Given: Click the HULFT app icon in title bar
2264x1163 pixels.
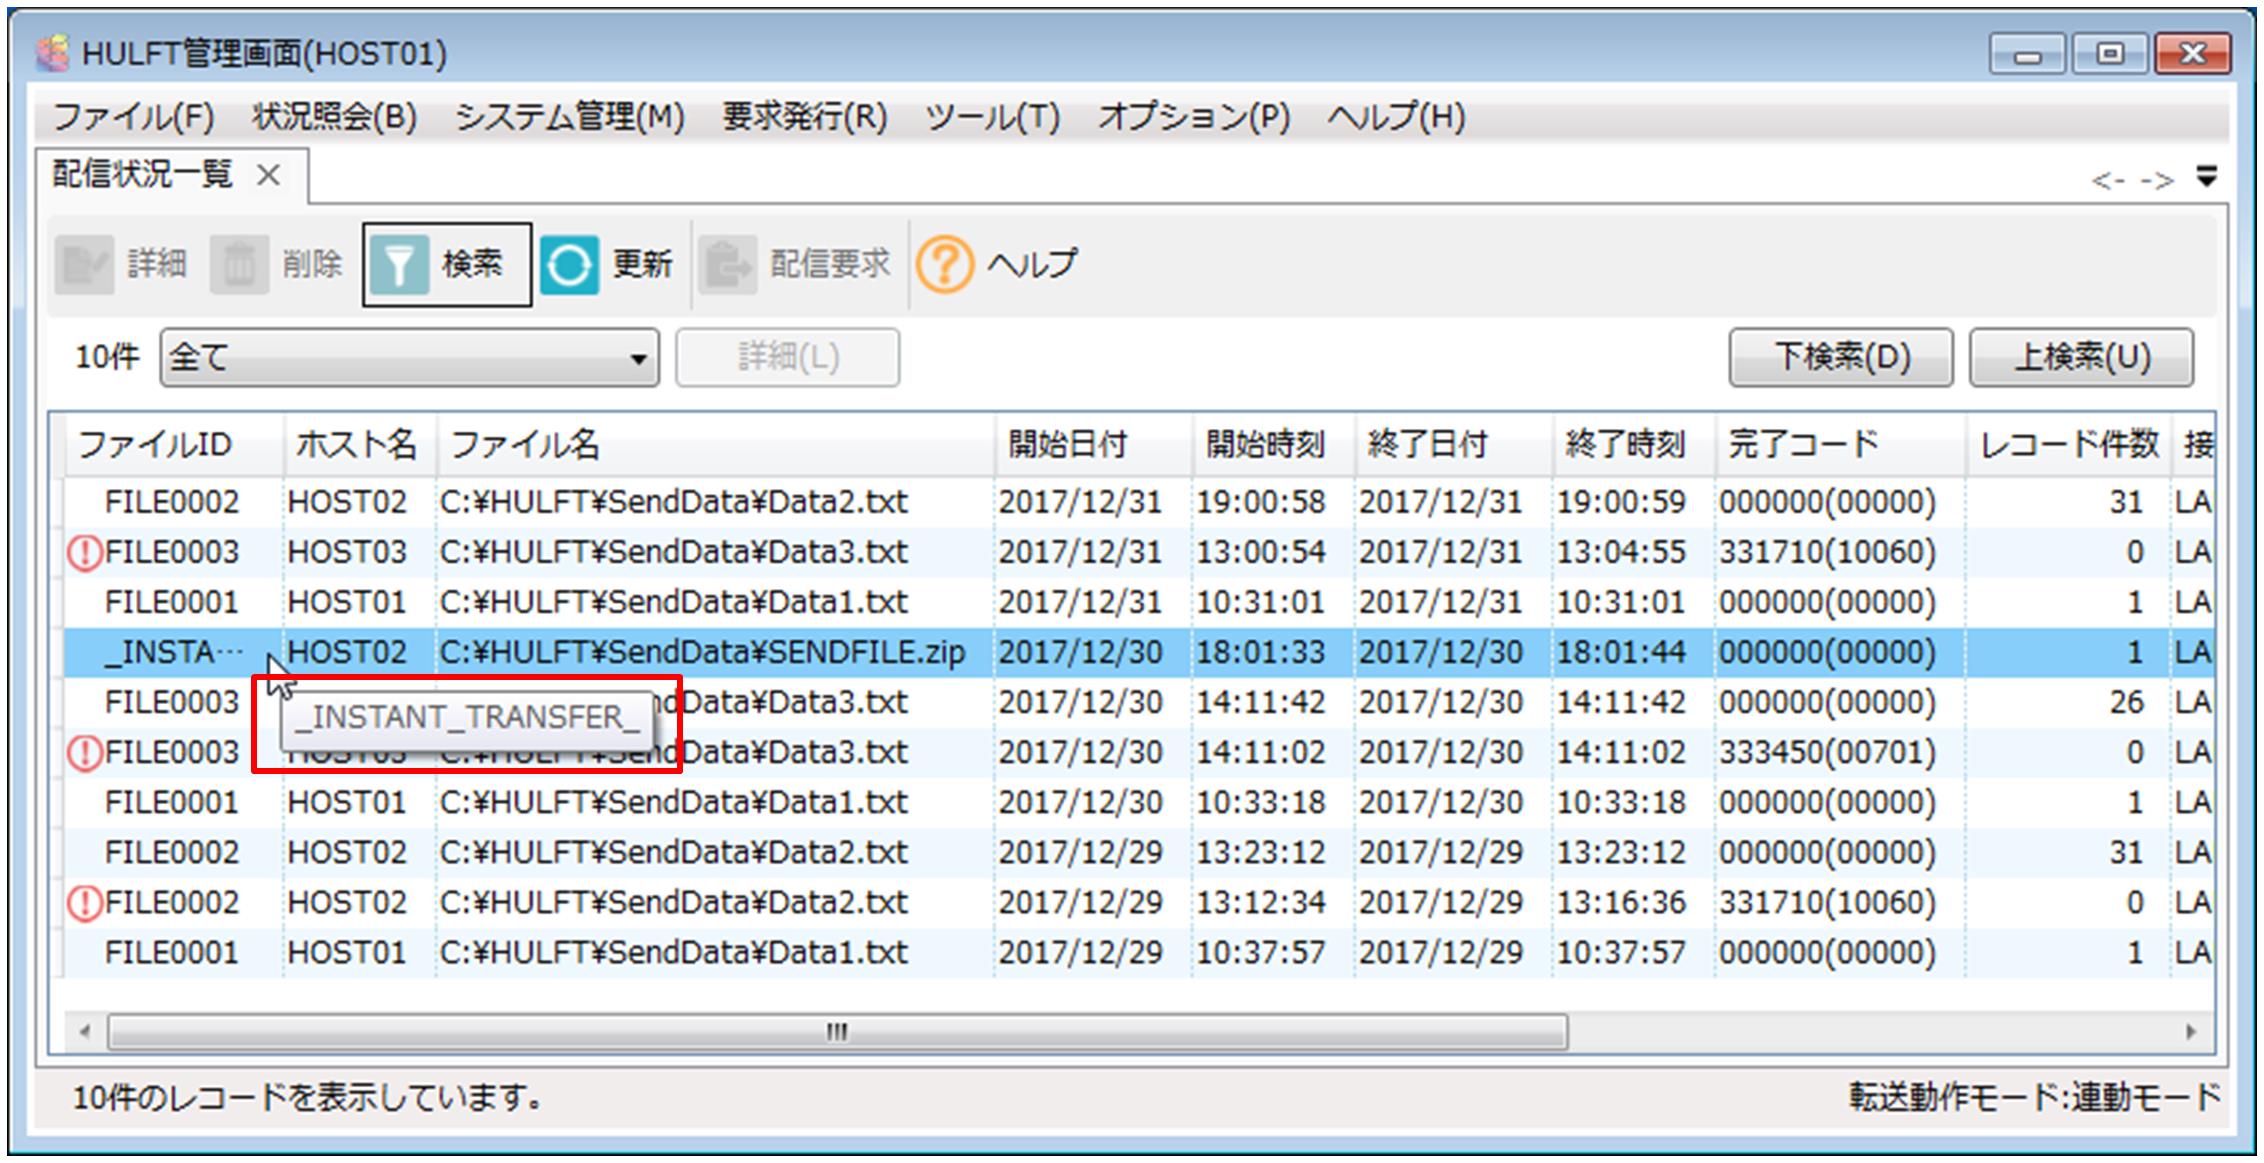Looking at the screenshot, I should (52, 53).
